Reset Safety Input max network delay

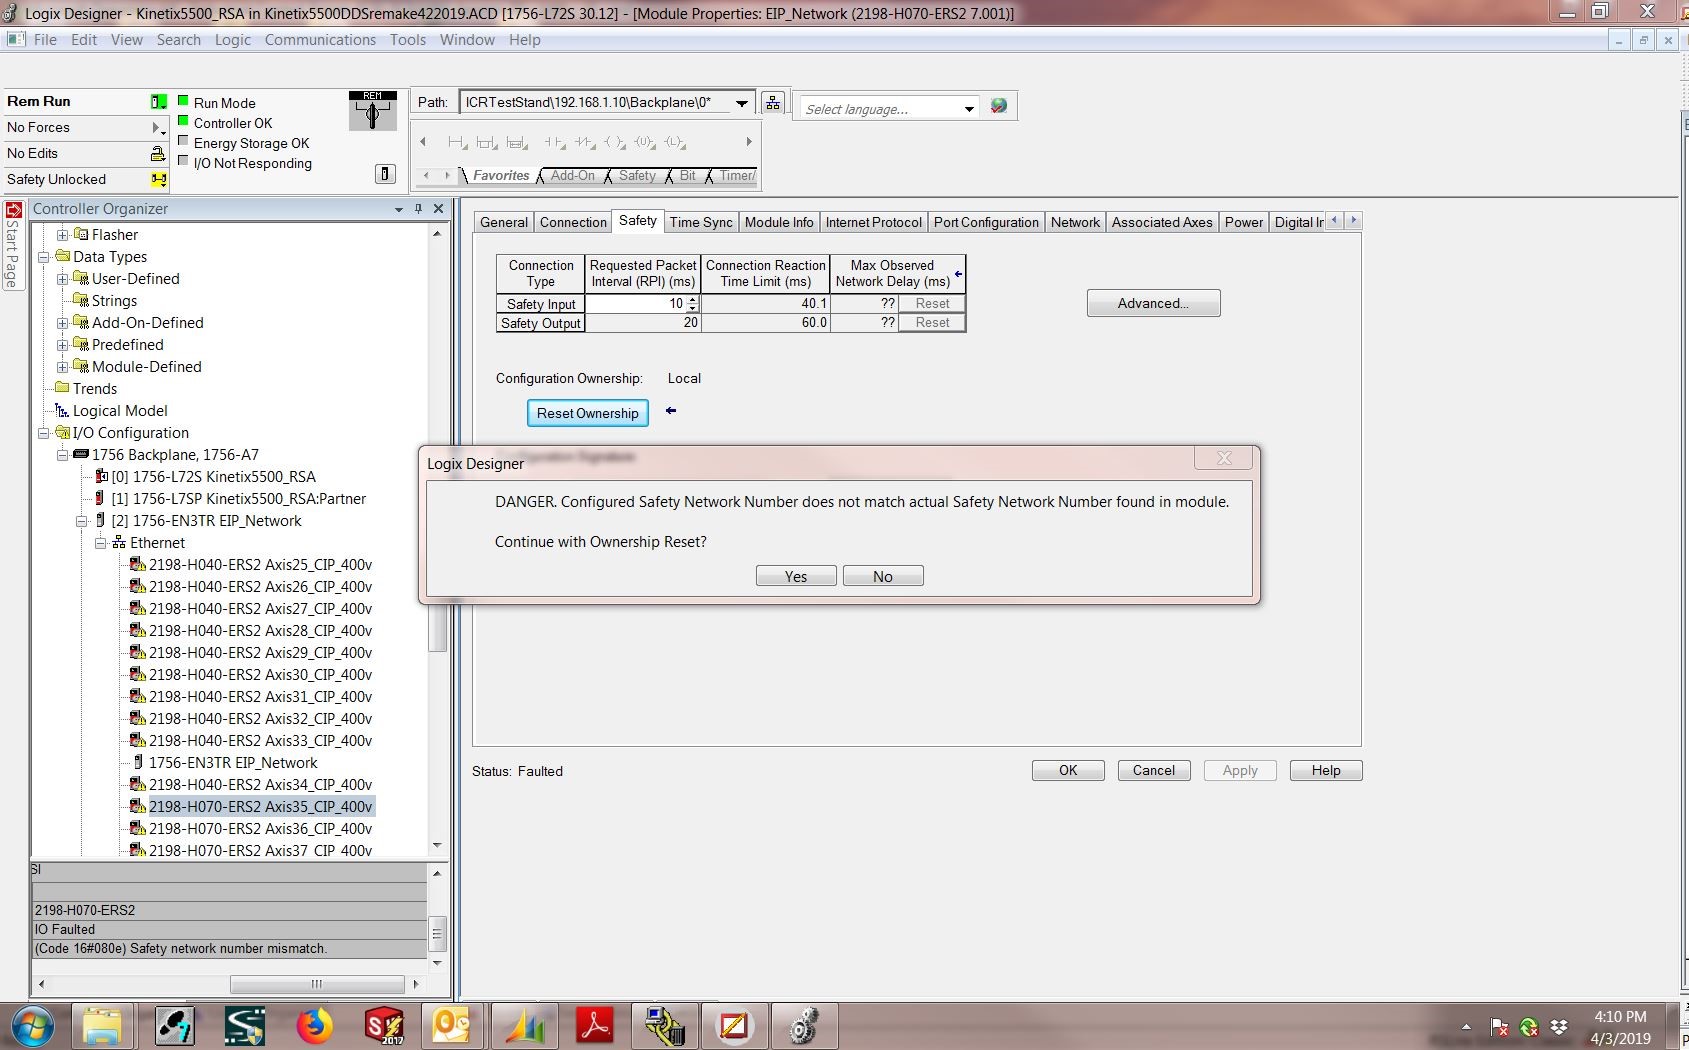pyautogui.click(x=932, y=303)
